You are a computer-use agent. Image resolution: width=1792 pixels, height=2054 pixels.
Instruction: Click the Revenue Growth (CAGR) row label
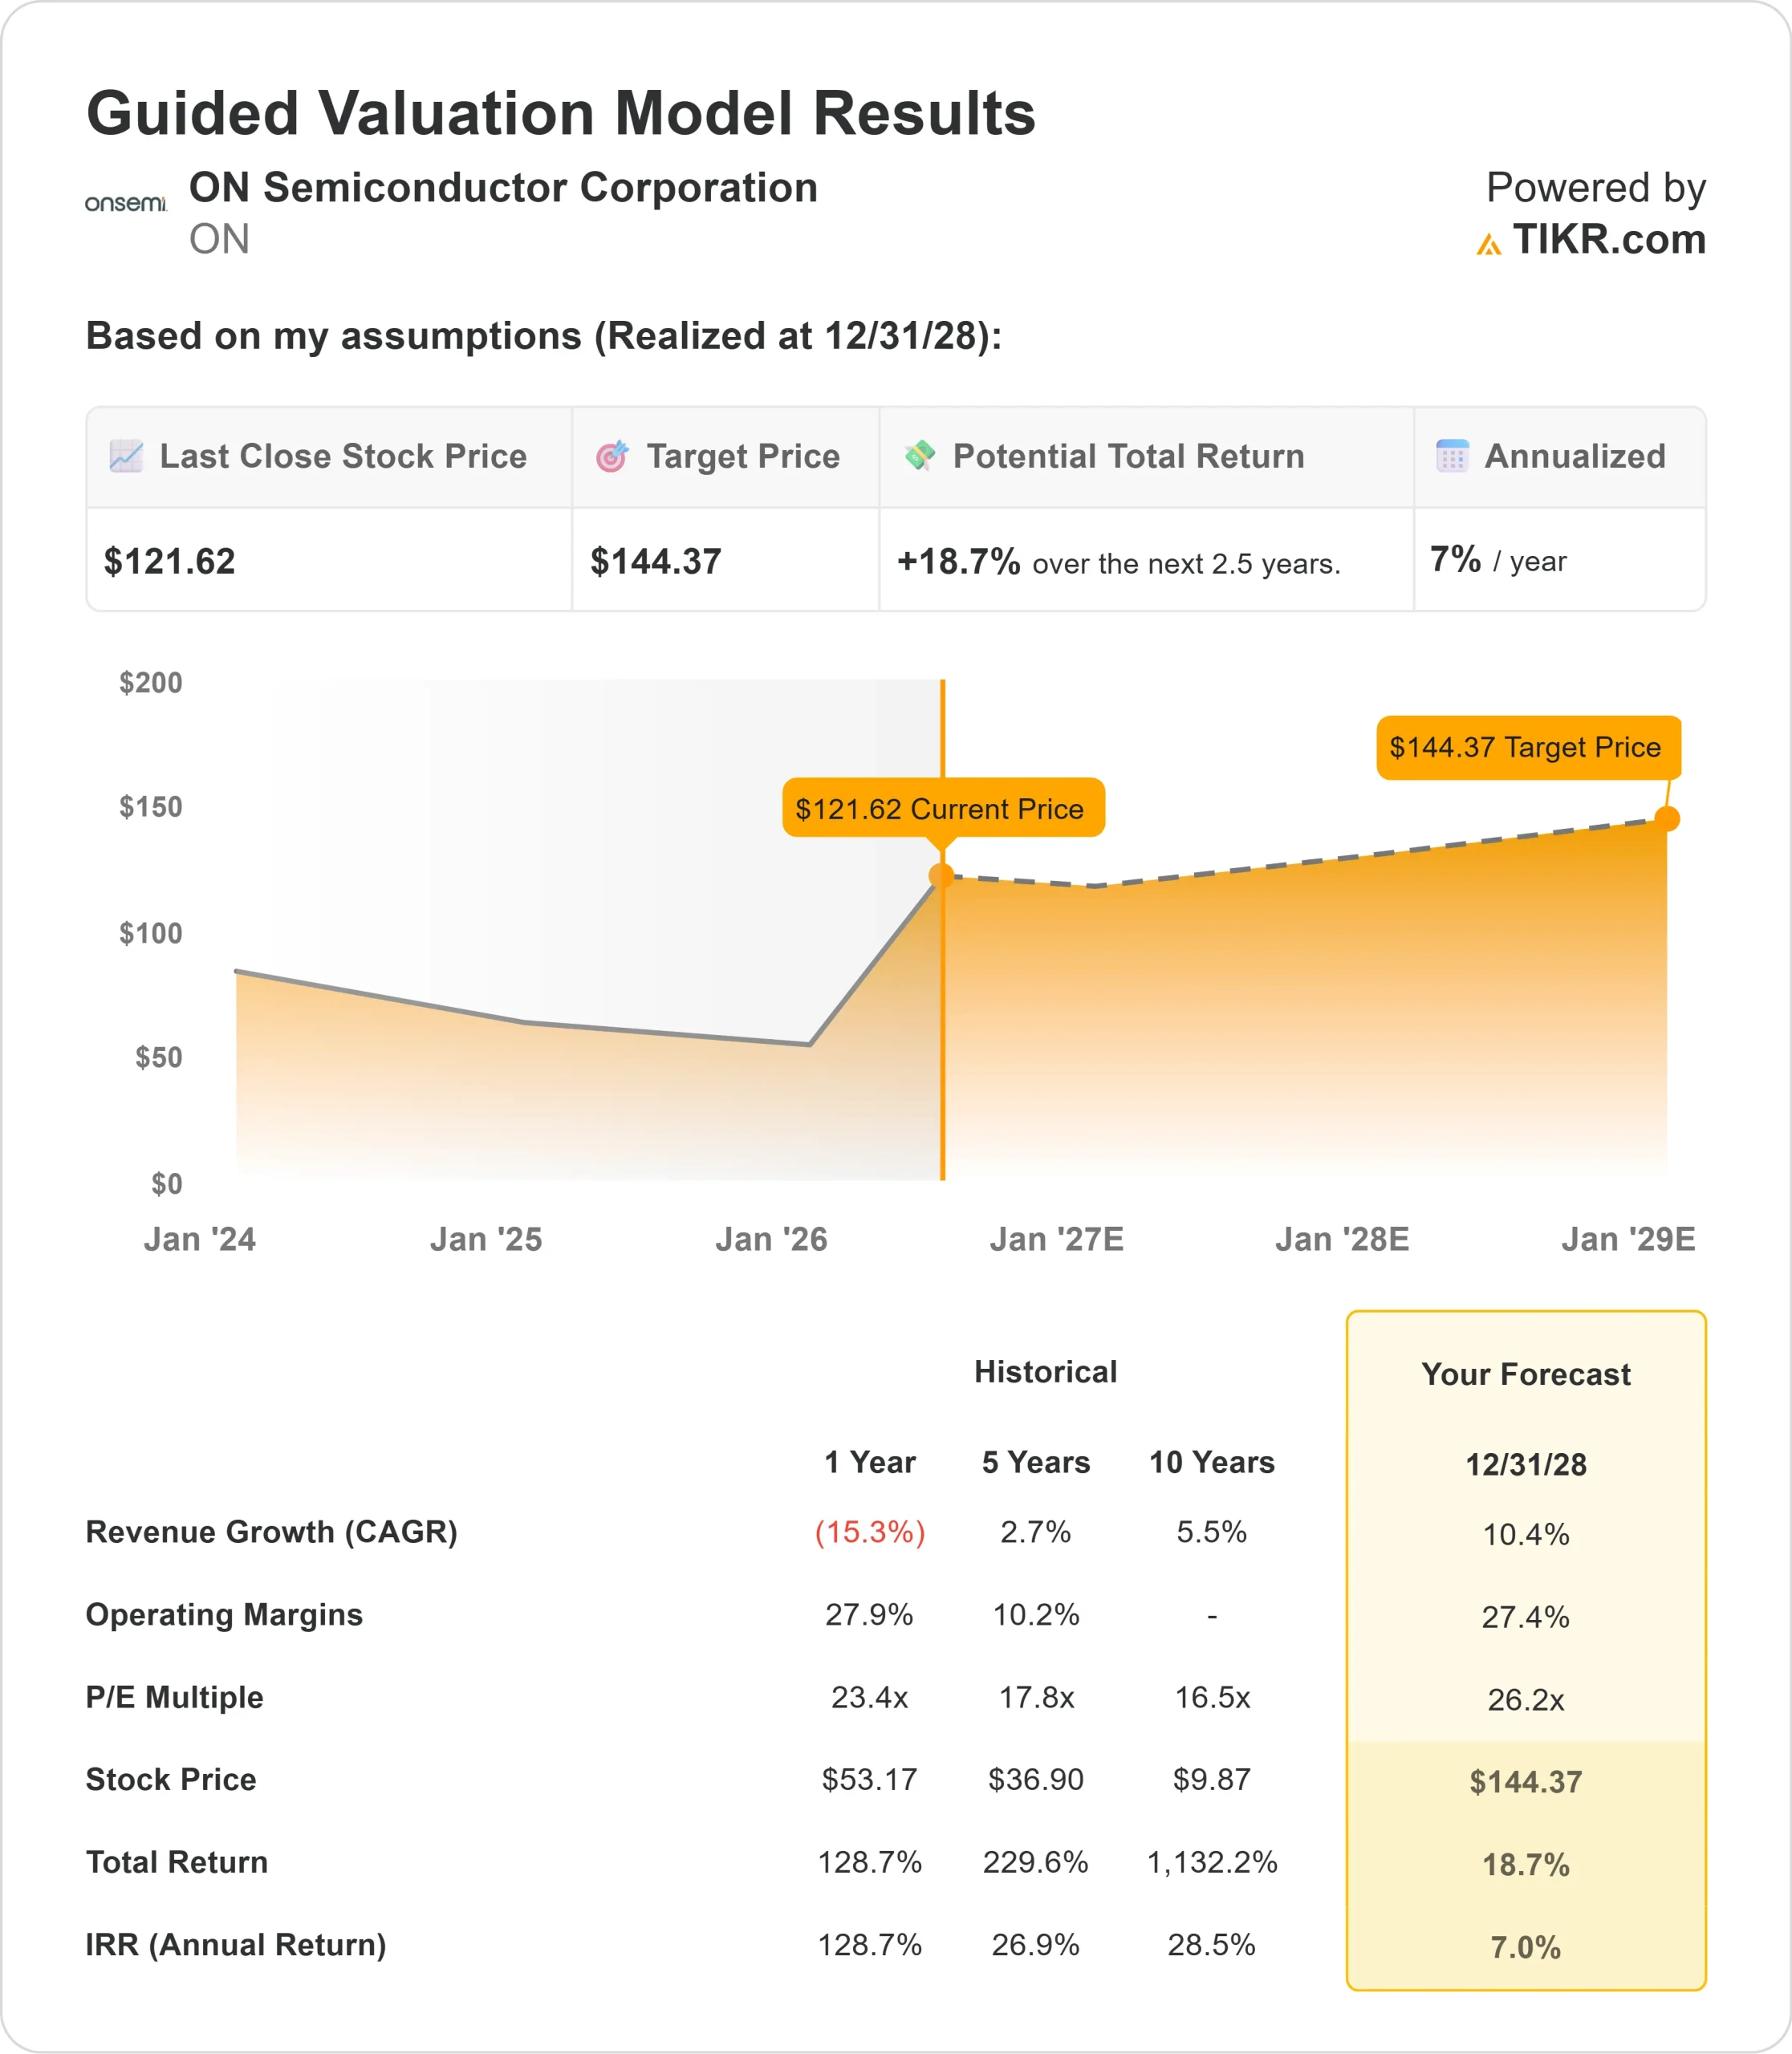[272, 1532]
